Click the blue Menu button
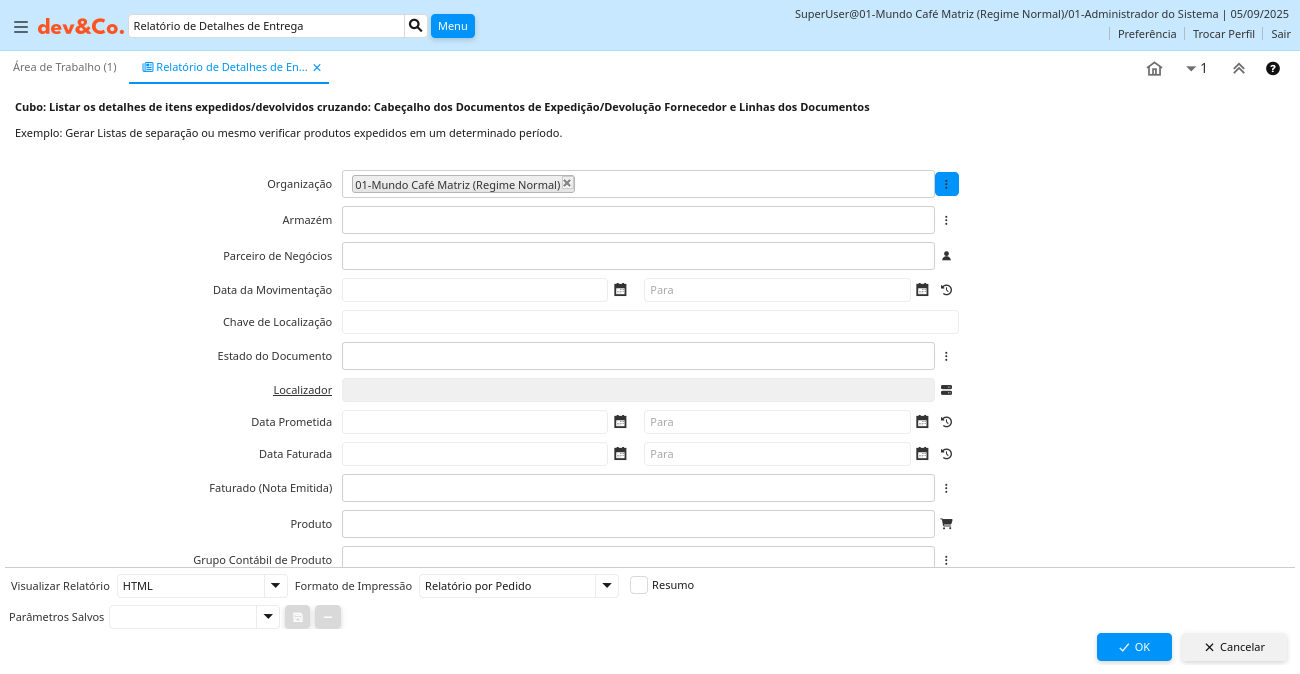The height and width of the screenshot is (674, 1300). pos(452,26)
